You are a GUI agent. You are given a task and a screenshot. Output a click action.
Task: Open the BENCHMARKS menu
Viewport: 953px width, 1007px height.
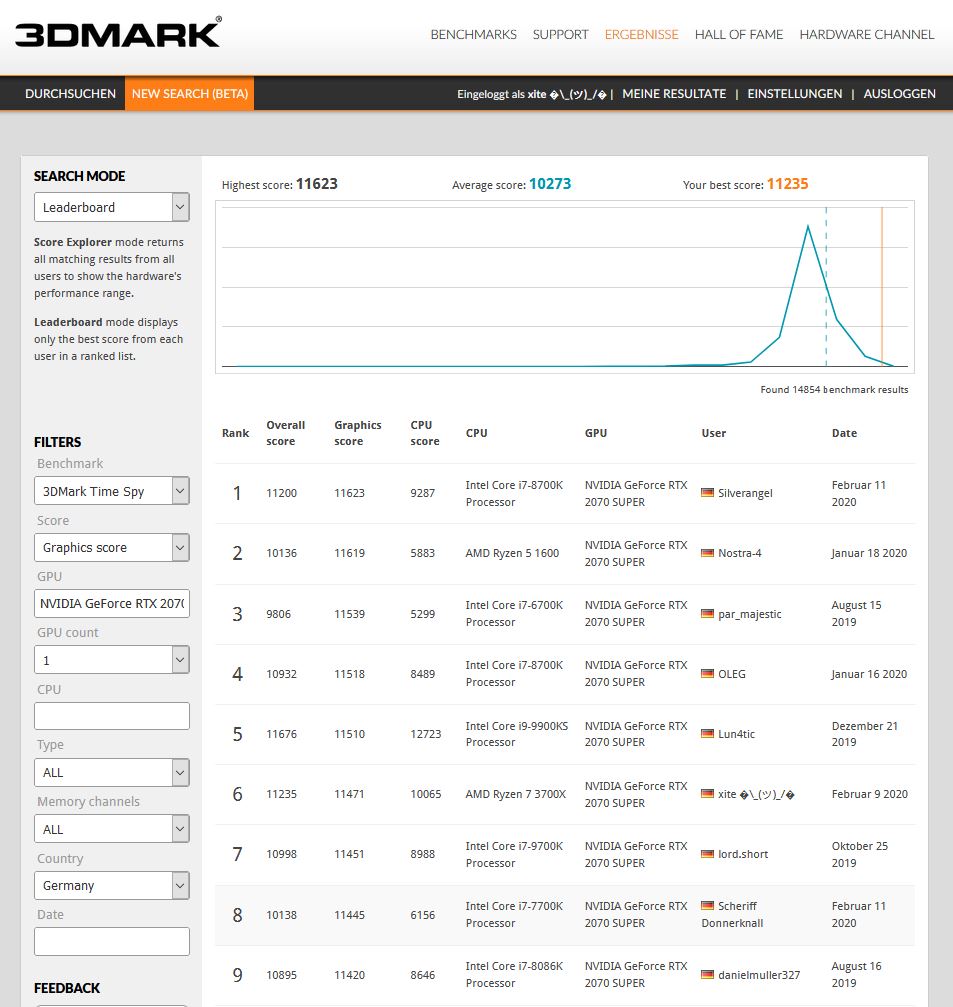click(473, 35)
